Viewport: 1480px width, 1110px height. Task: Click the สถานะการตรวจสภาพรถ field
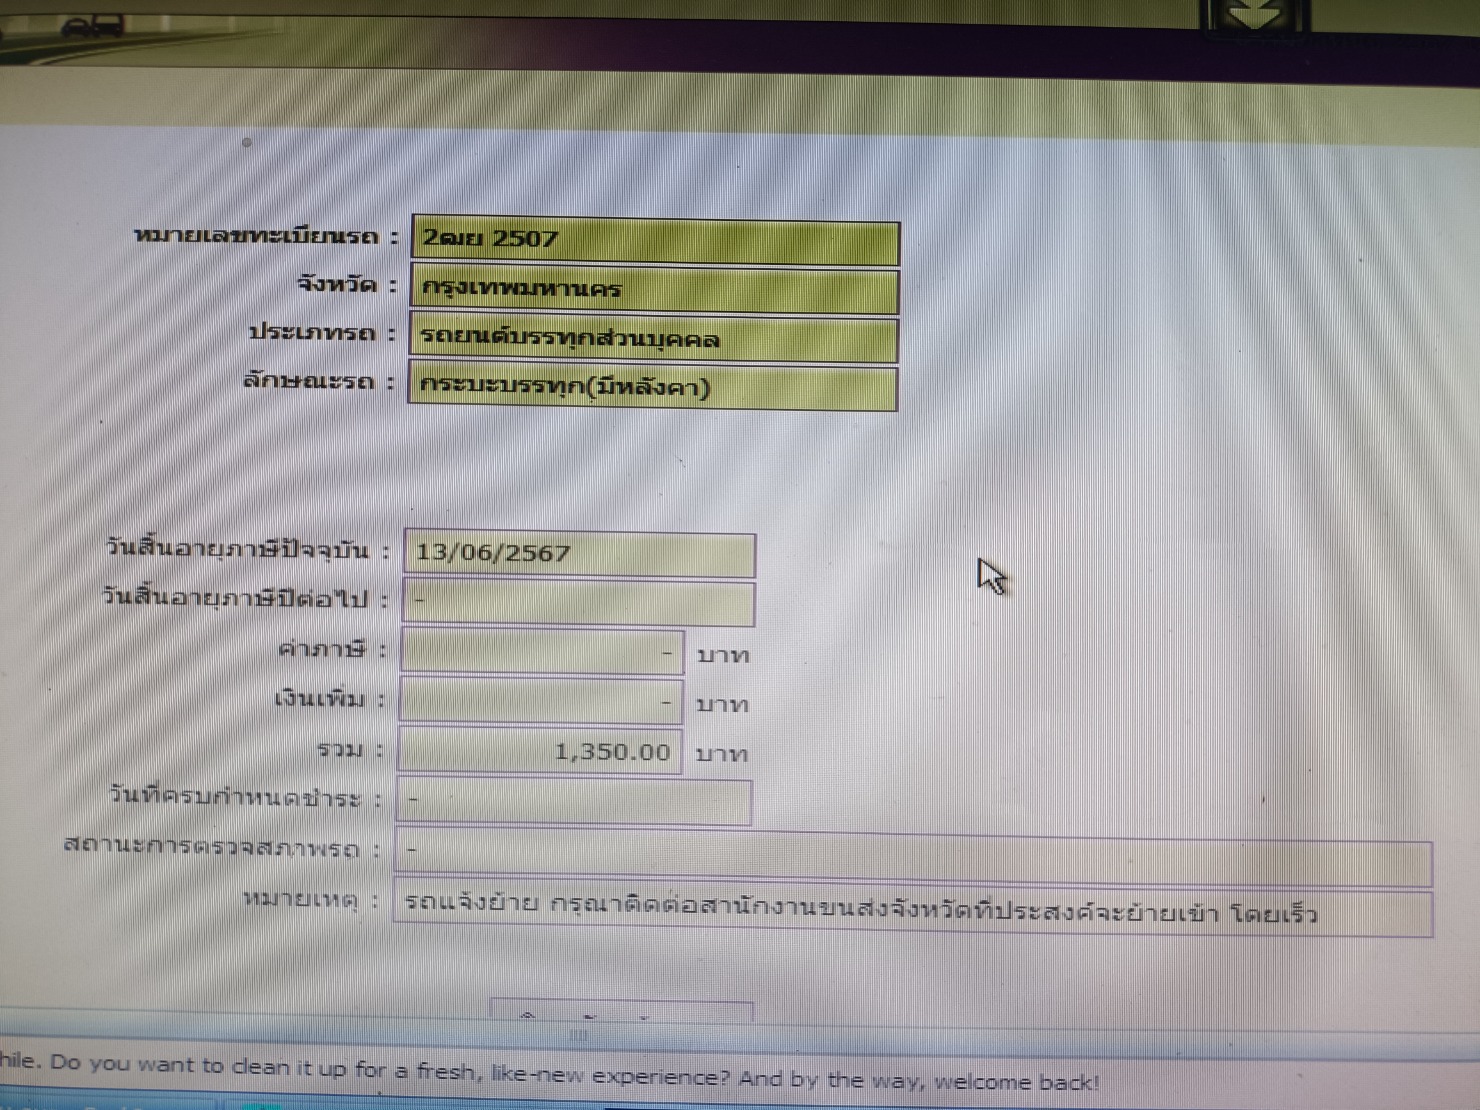(x=914, y=858)
